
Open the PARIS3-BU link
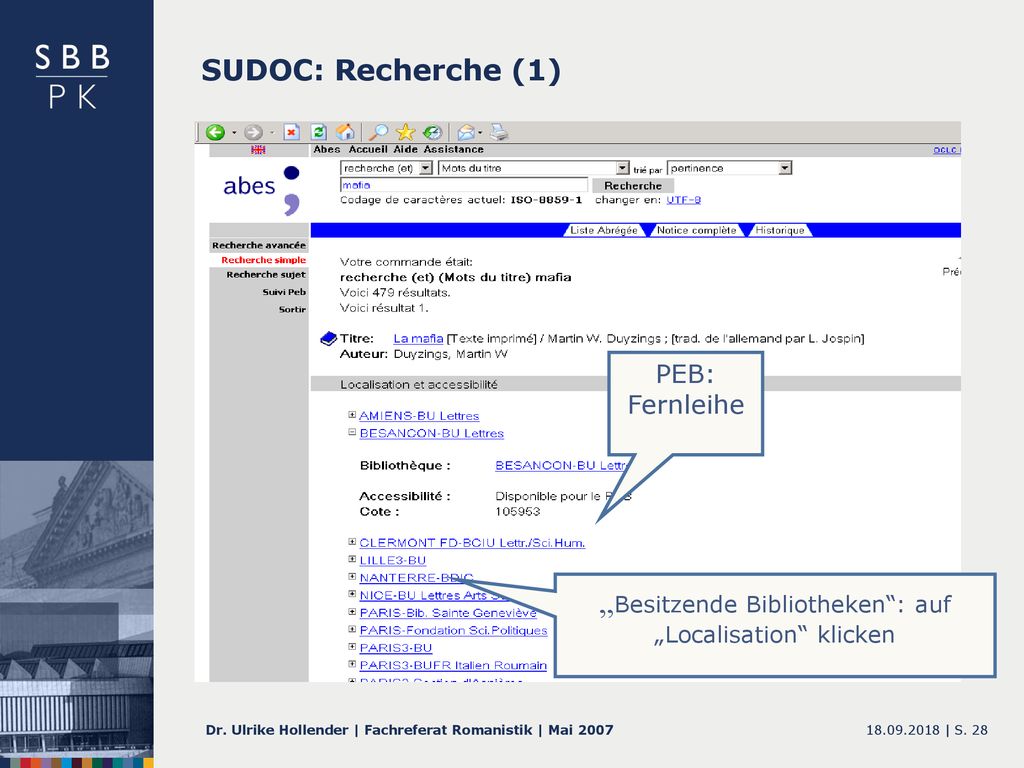pyautogui.click(x=396, y=647)
